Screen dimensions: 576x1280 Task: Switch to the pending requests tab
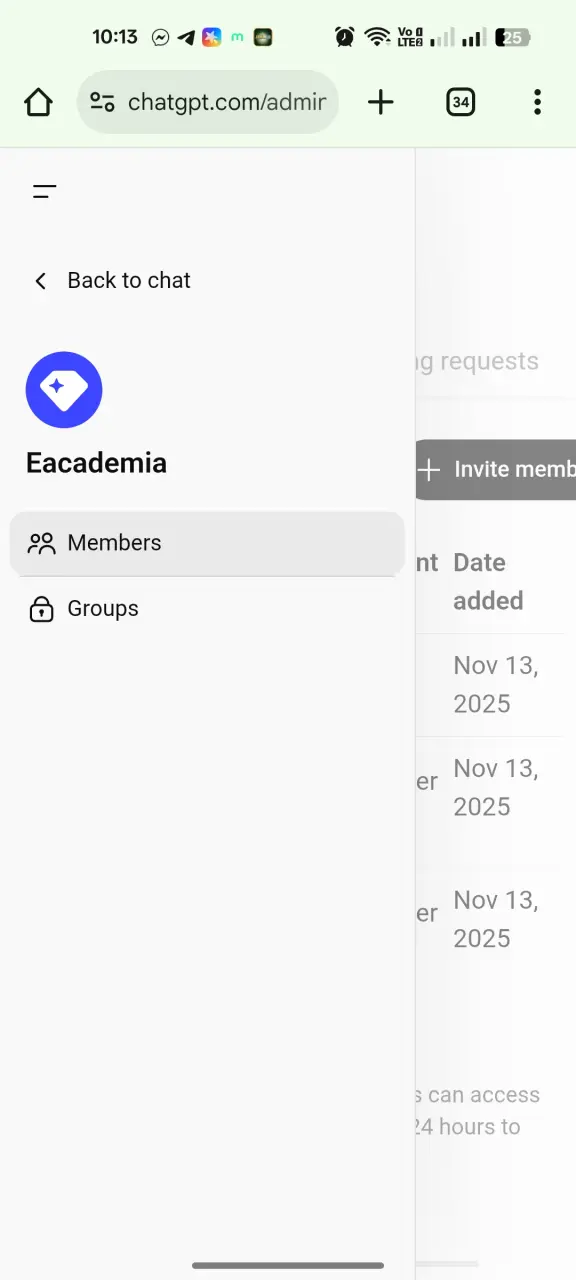pos(477,361)
